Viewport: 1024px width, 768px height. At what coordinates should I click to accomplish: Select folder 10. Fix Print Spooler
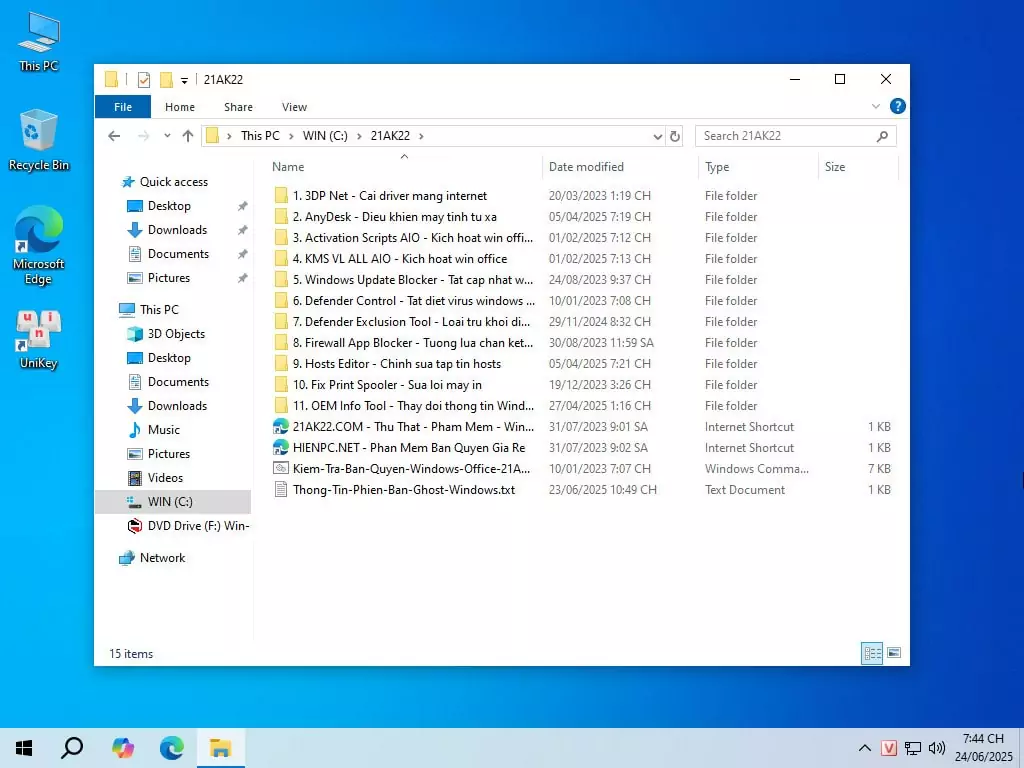click(387, 385)
